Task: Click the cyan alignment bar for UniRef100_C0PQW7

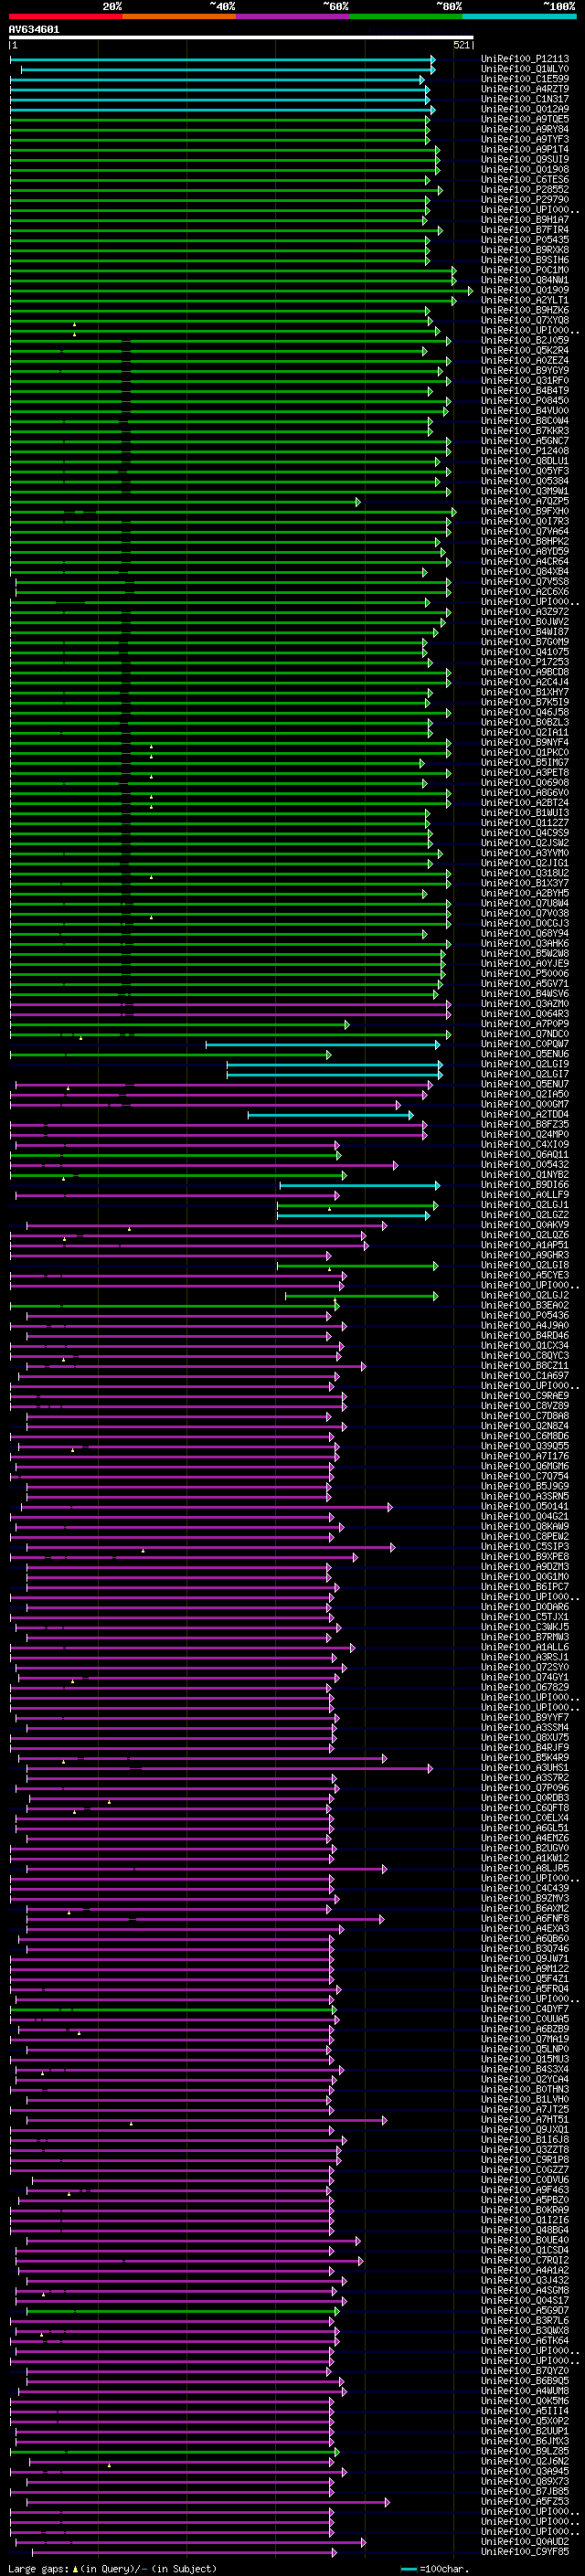Action: (x=322, y=1044)
